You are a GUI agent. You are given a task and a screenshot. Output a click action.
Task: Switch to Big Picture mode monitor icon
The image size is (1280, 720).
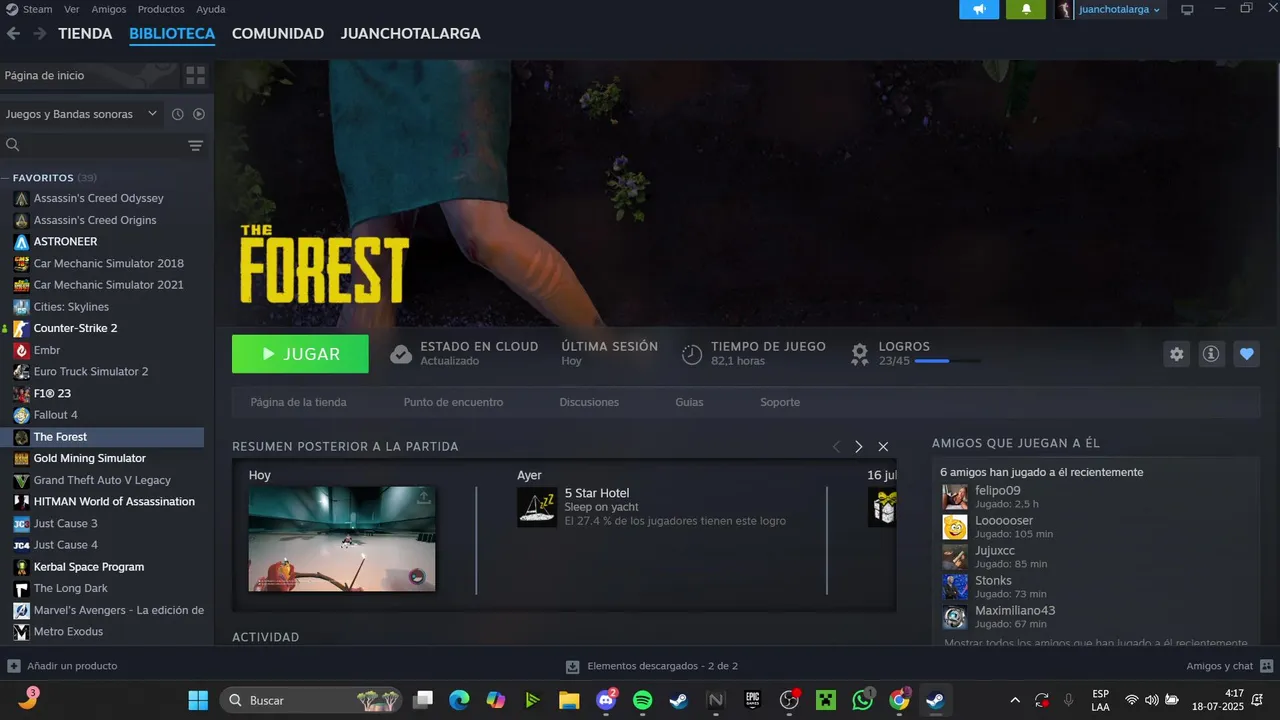click(x=1187, y=10)
